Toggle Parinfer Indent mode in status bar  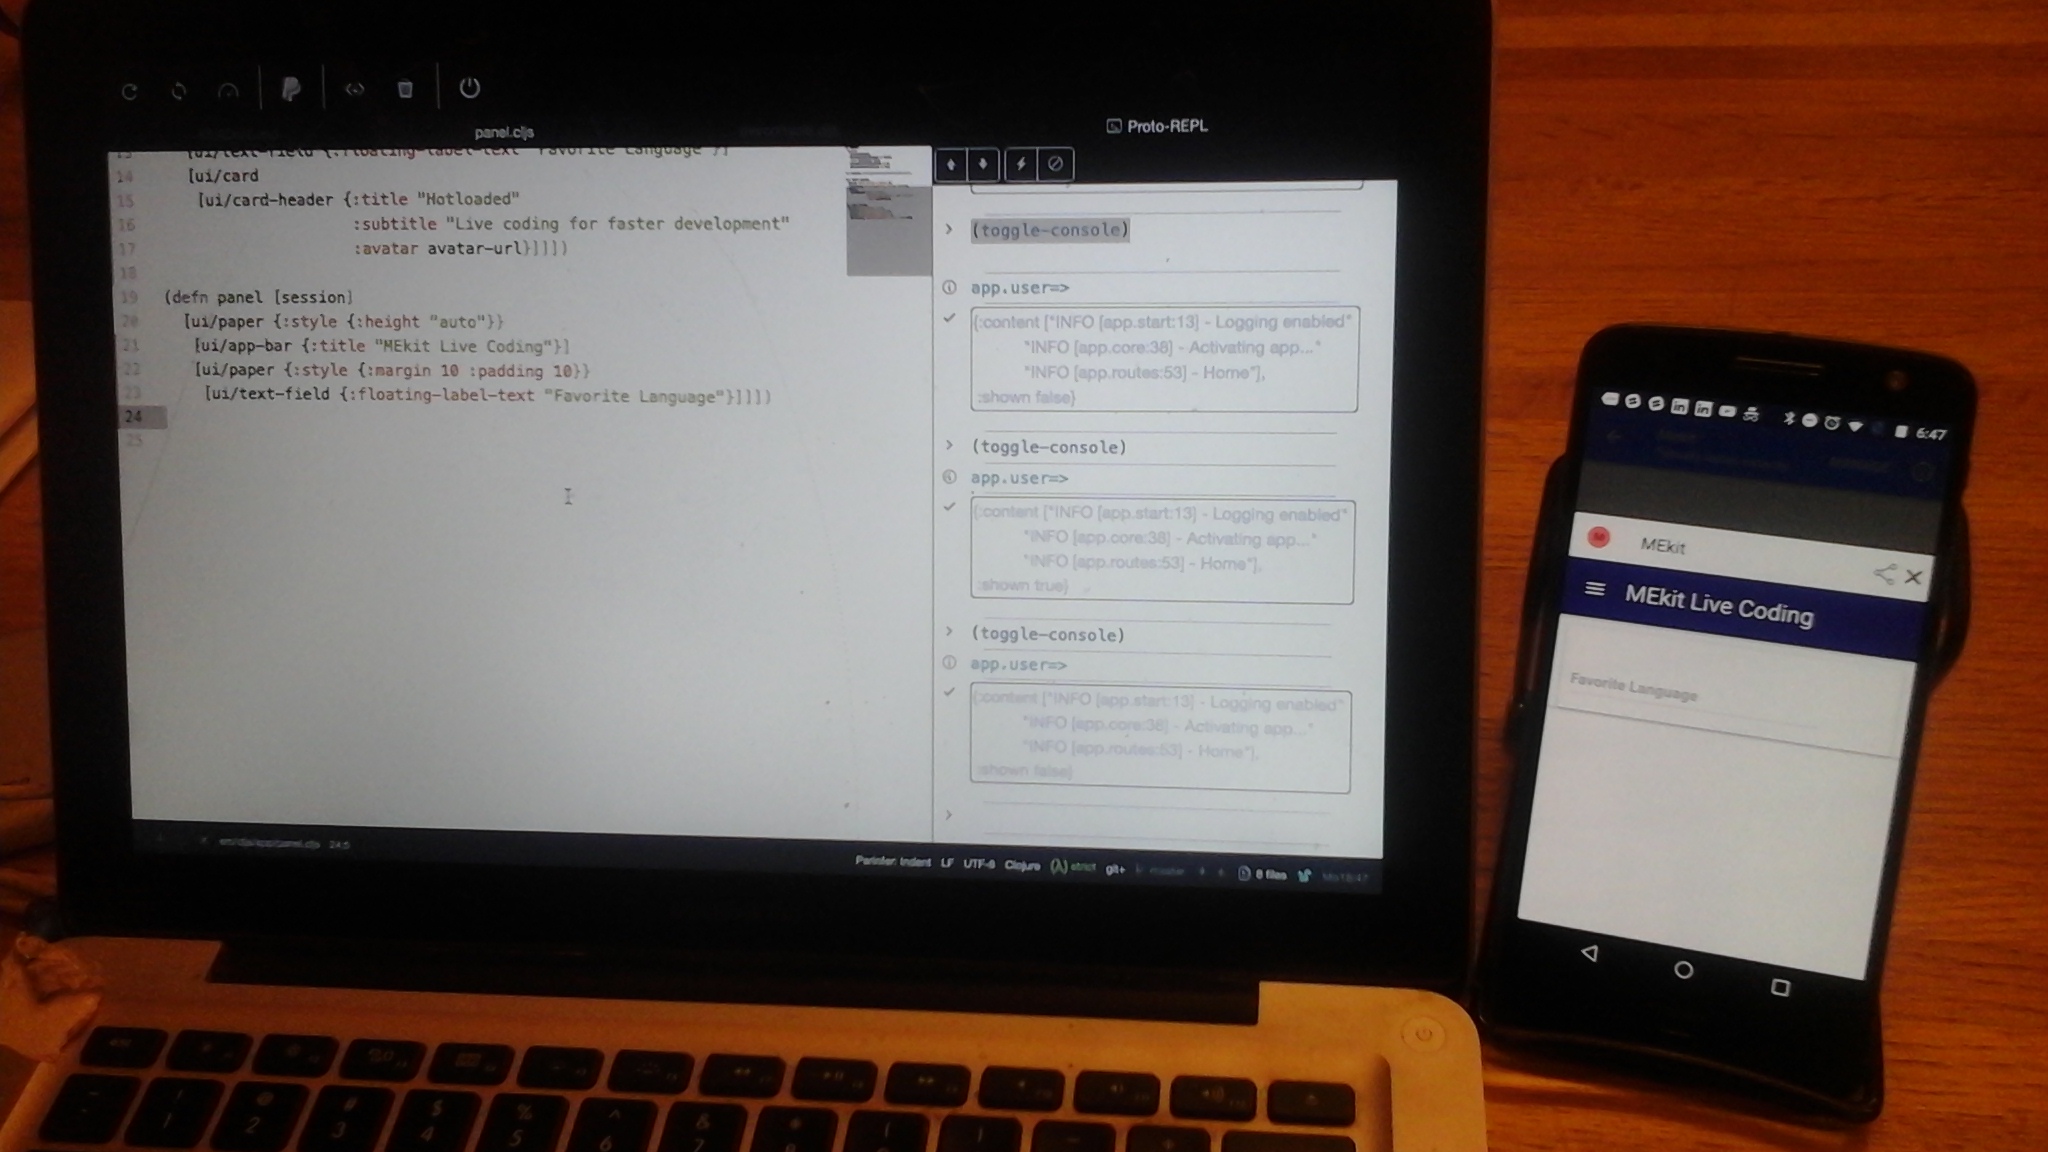(x=892, y=862)
